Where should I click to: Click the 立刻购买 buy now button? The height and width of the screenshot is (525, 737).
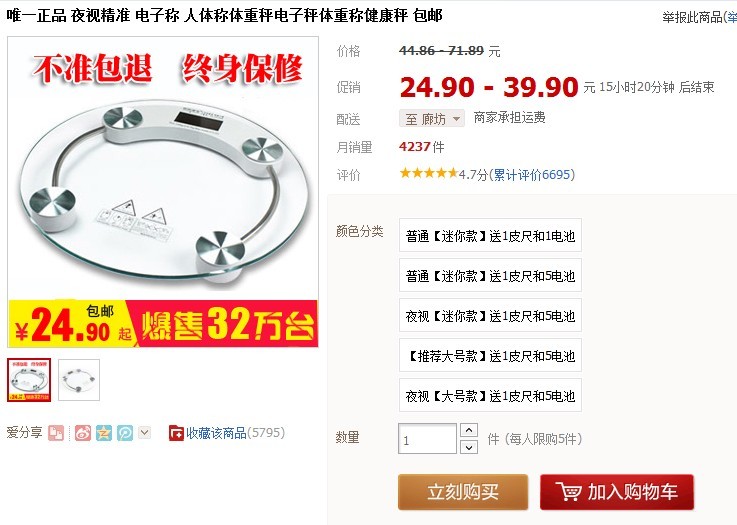pyautogui.click(x=463, y=492)
